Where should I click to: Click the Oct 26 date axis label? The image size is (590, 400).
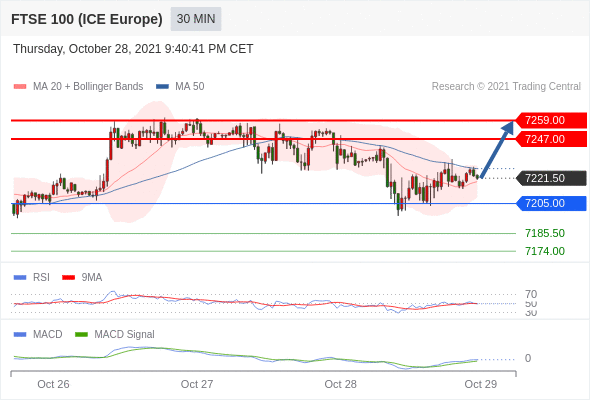pyautogui.click(x=53, y=384)
